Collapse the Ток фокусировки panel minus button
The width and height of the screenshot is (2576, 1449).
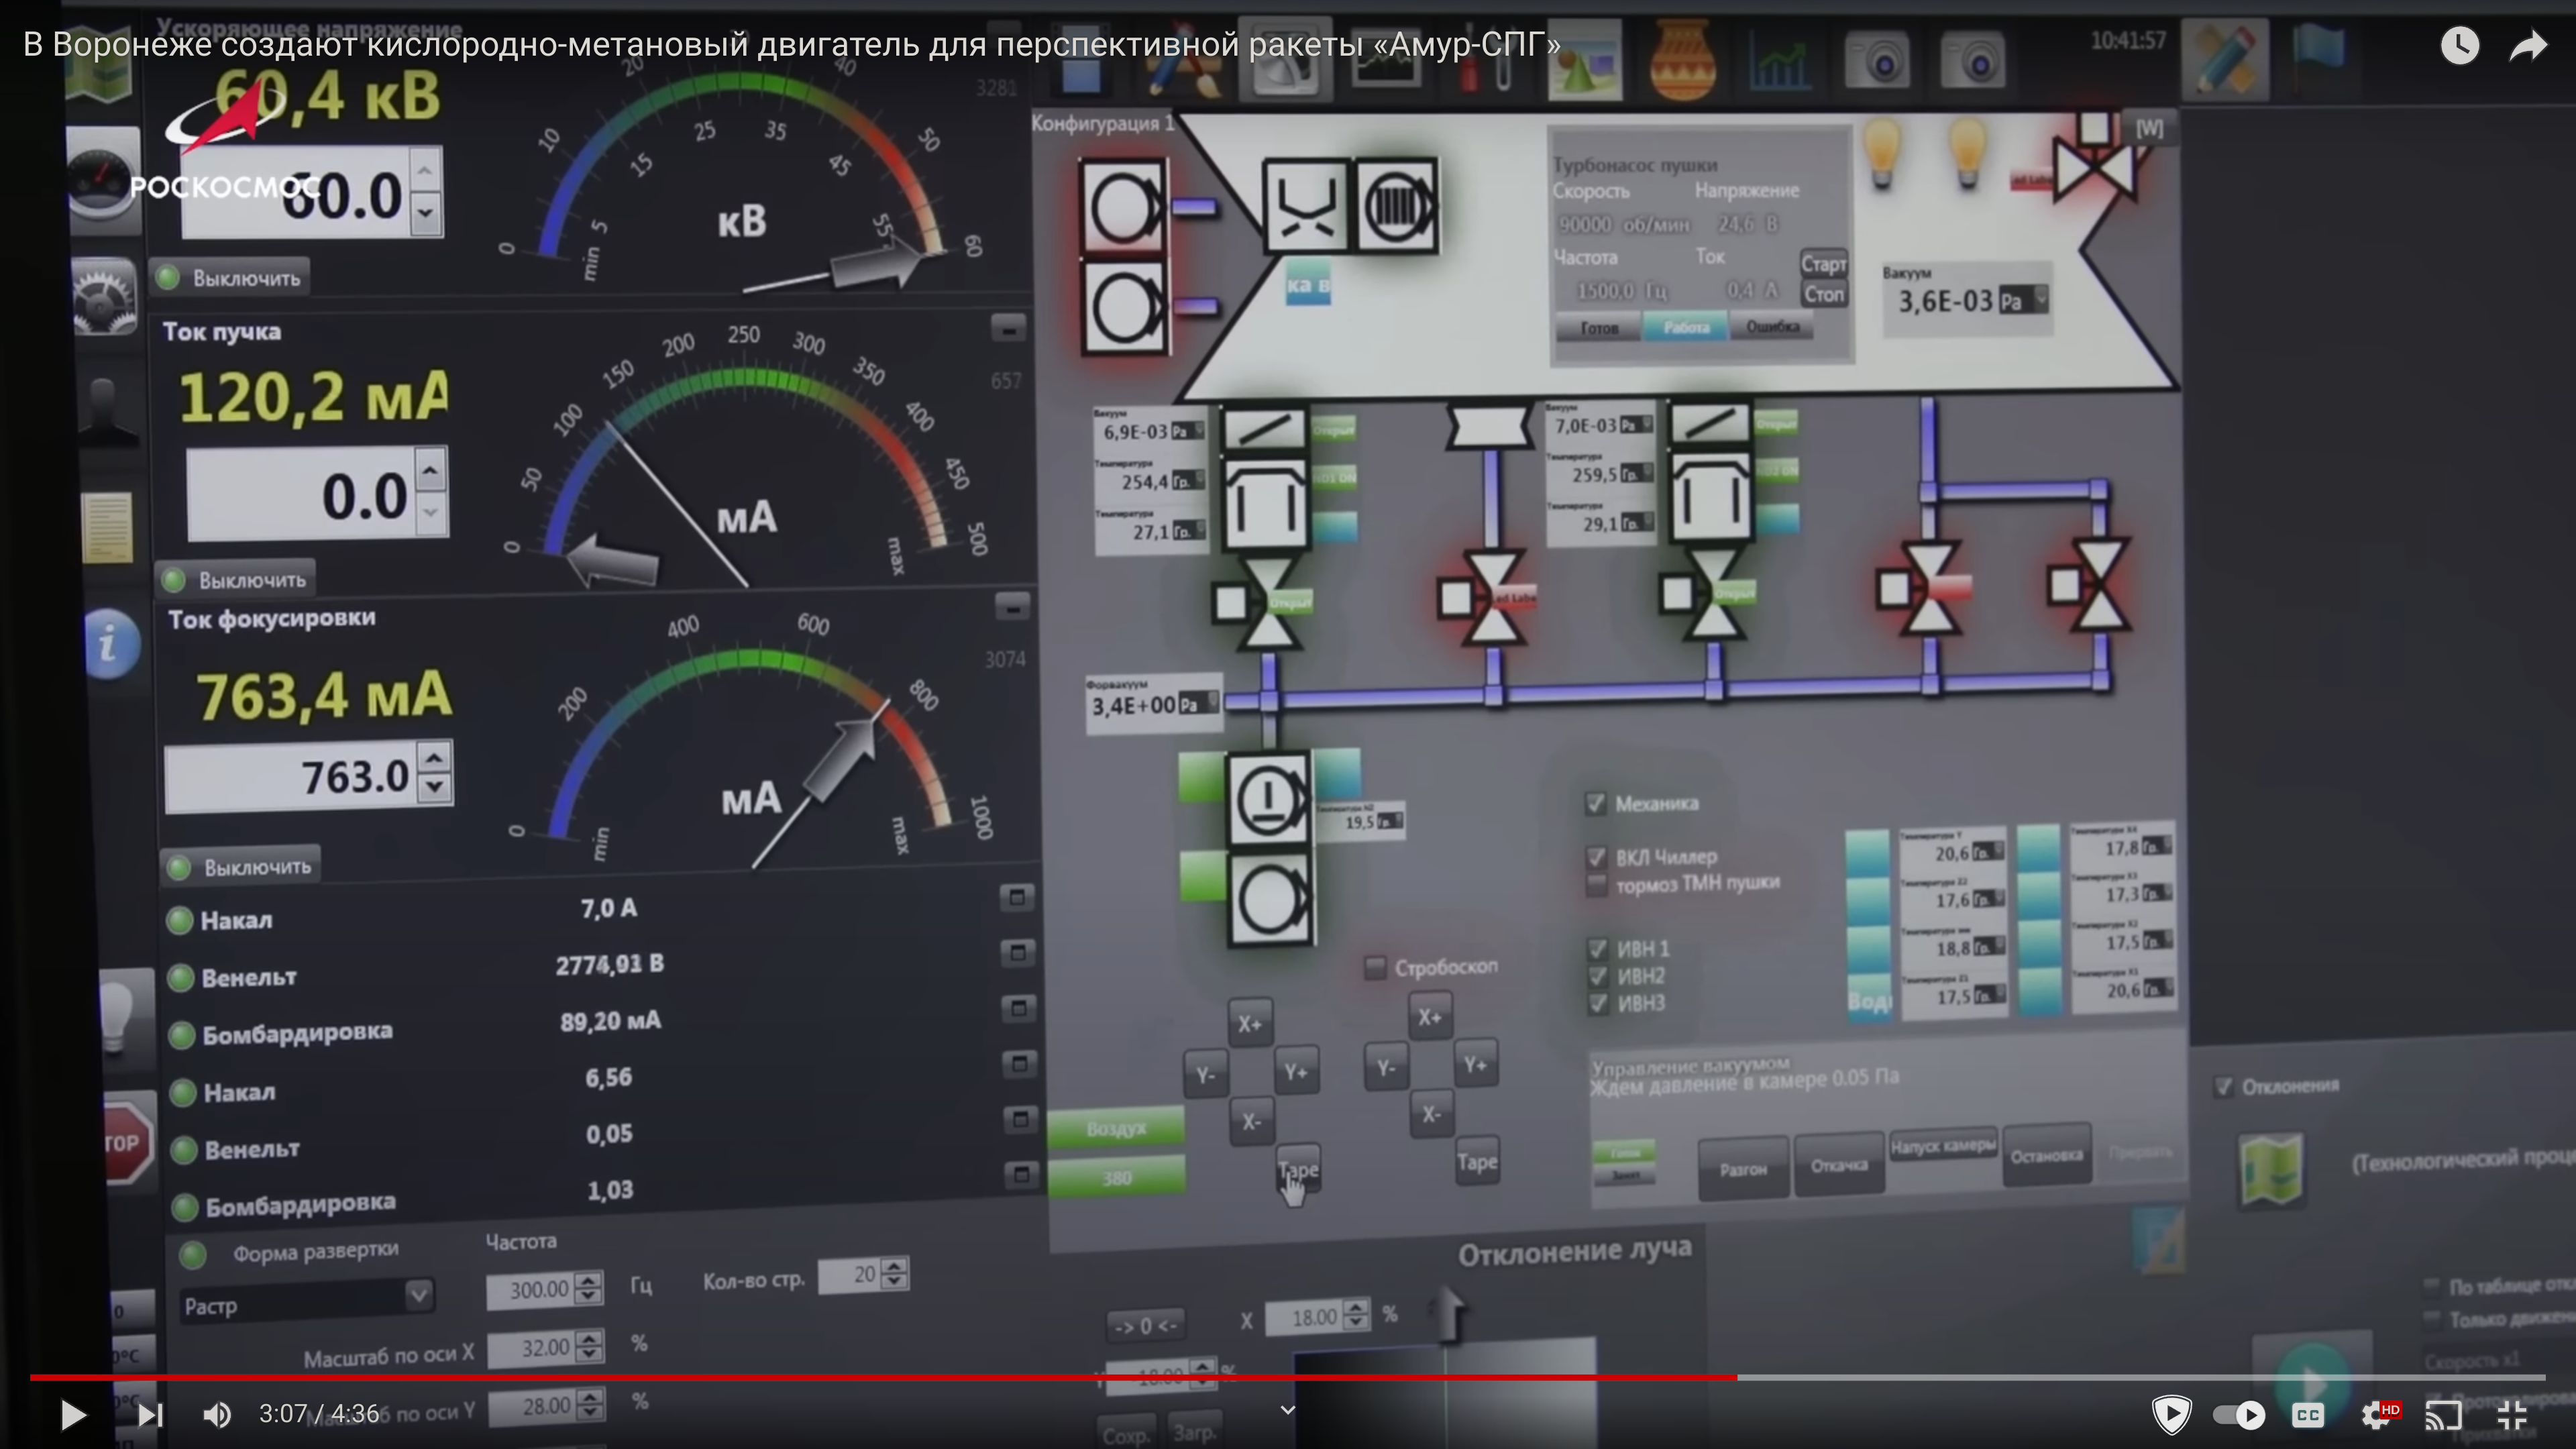click(1012, 606)
